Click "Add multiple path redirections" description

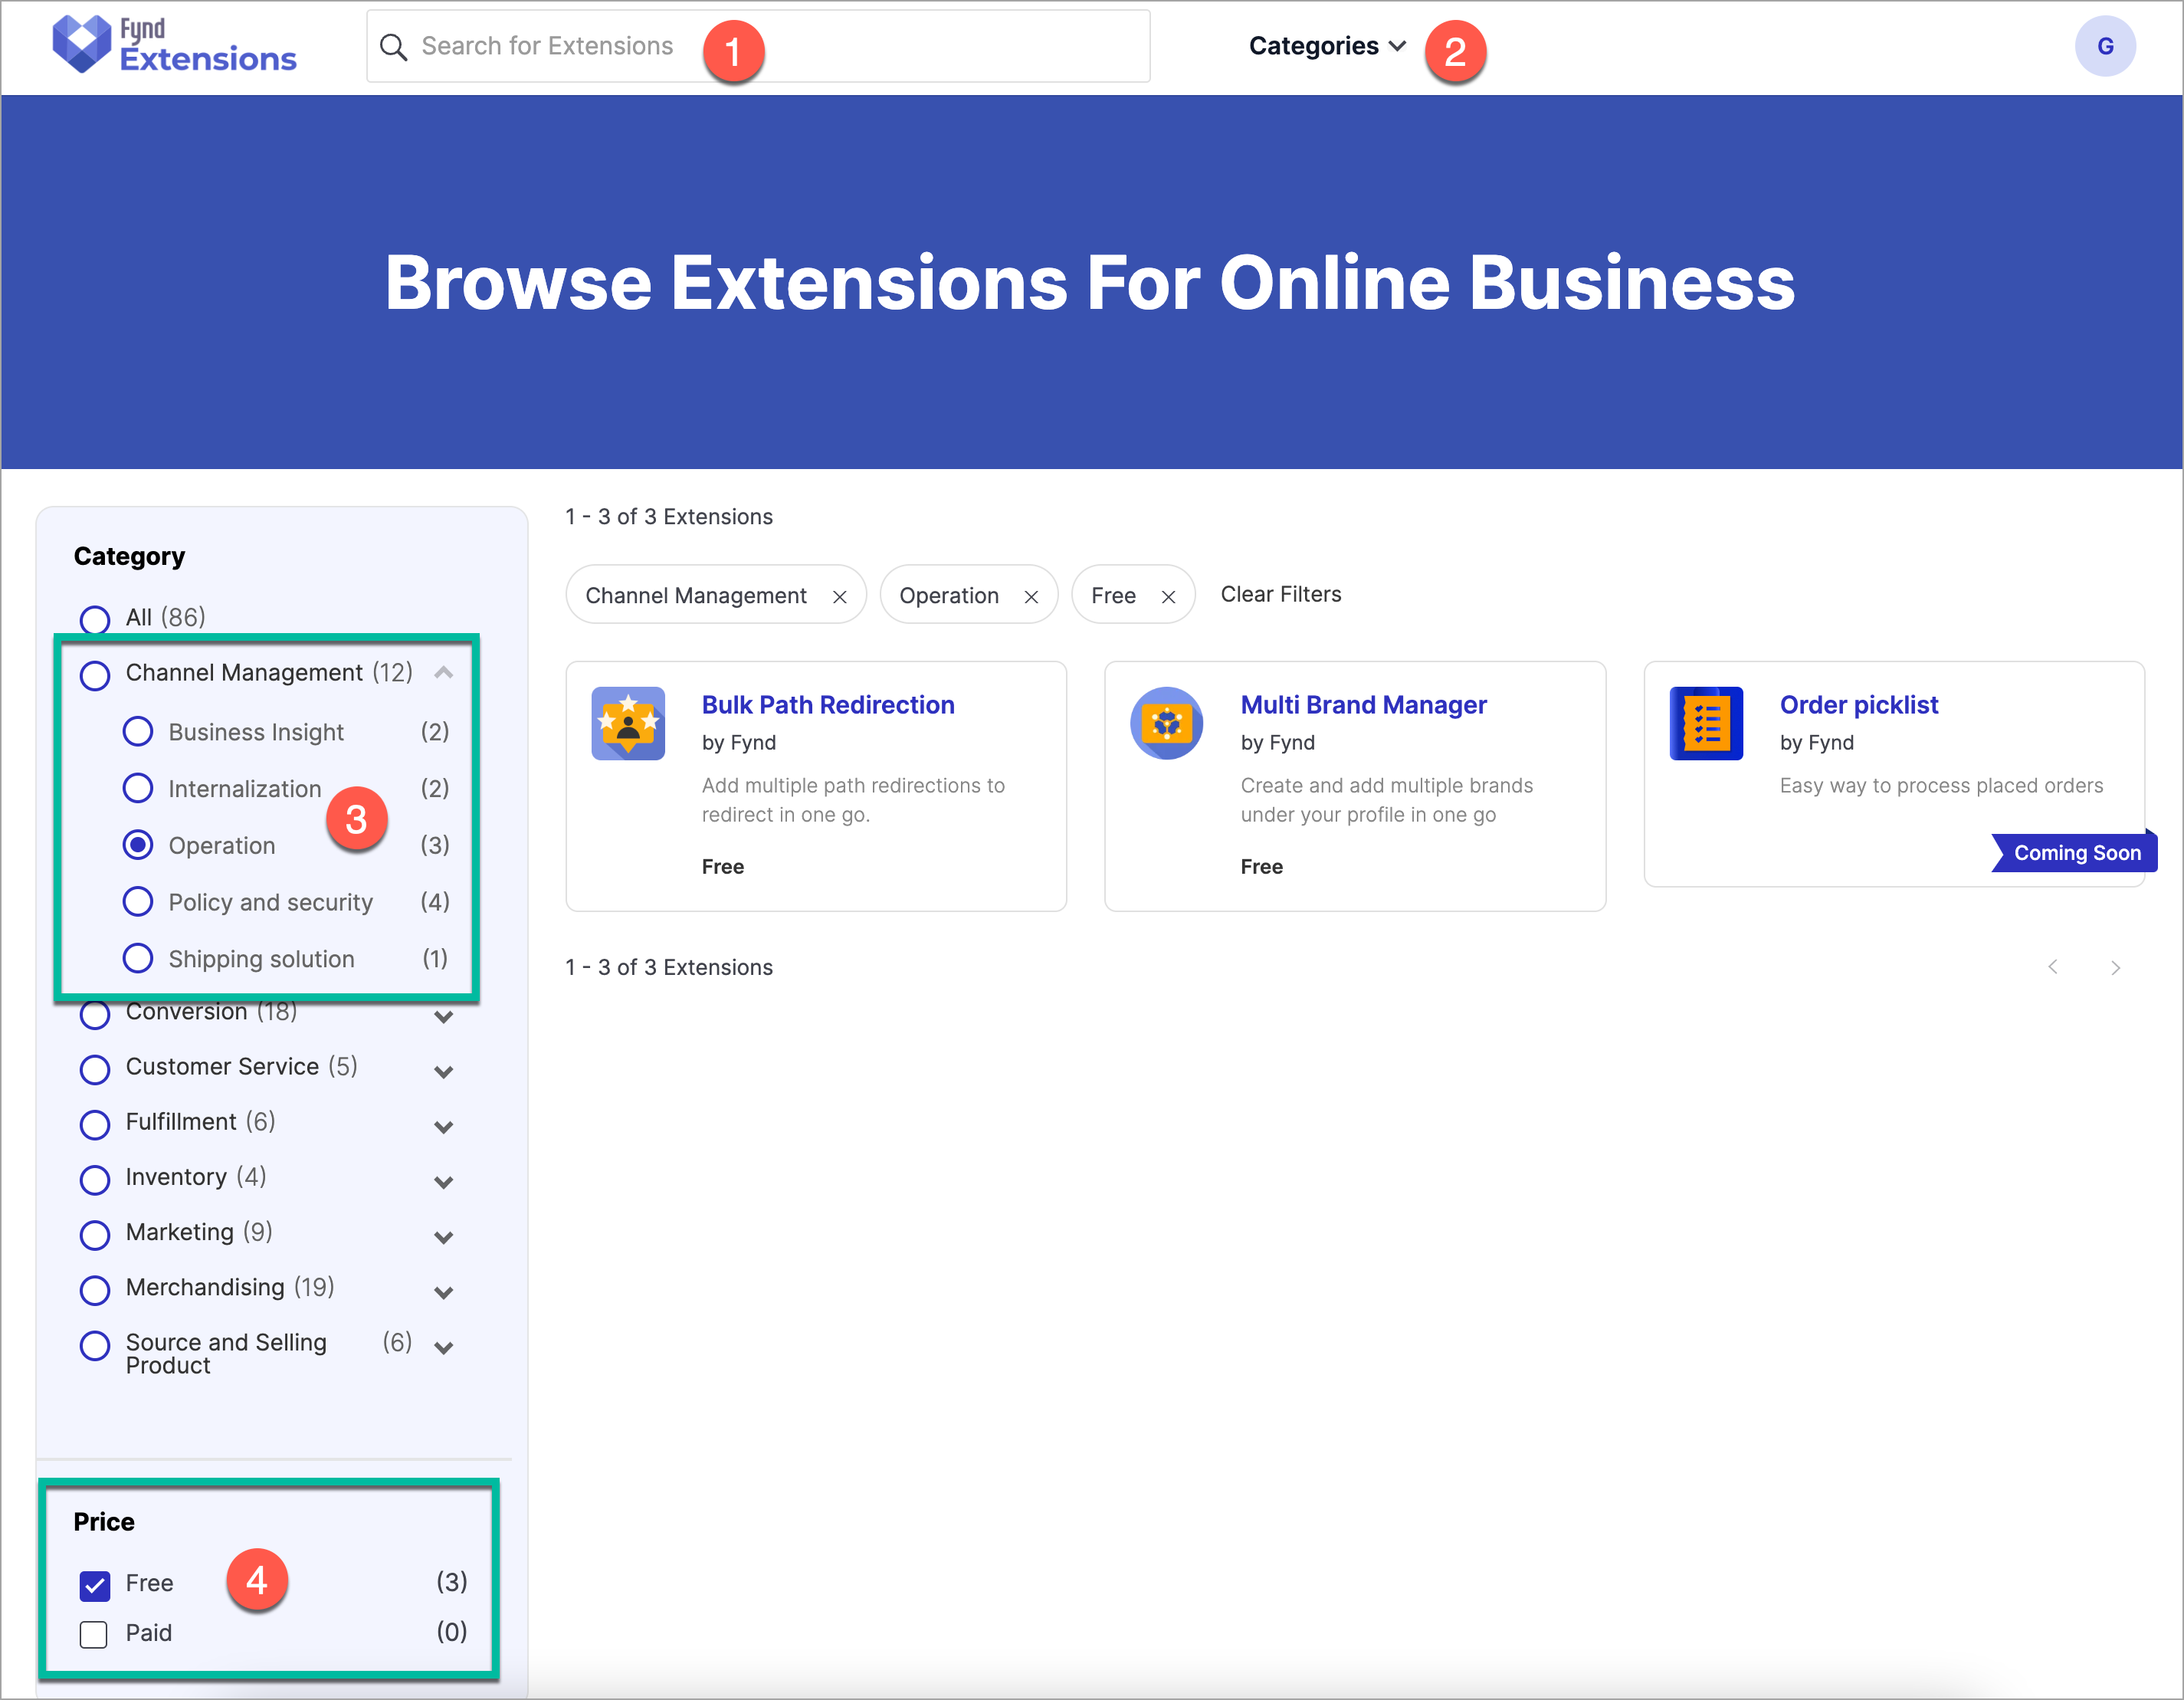click(x=853, y=799)
